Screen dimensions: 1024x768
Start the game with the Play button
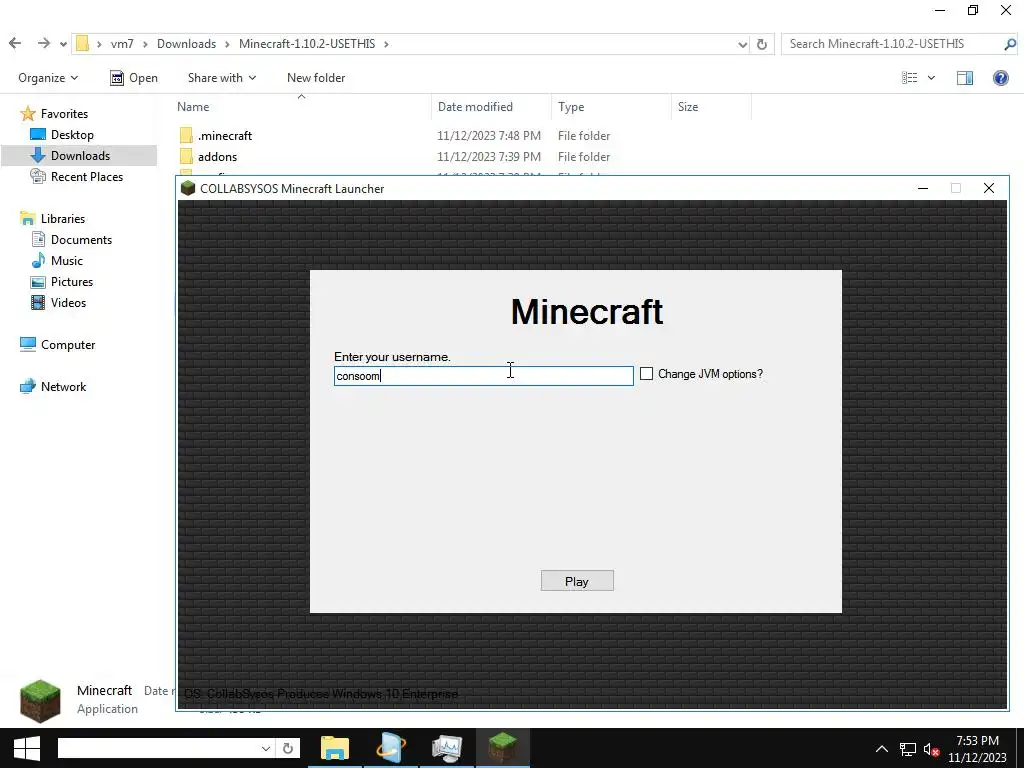pyautogui.click(x=577, y=581)
